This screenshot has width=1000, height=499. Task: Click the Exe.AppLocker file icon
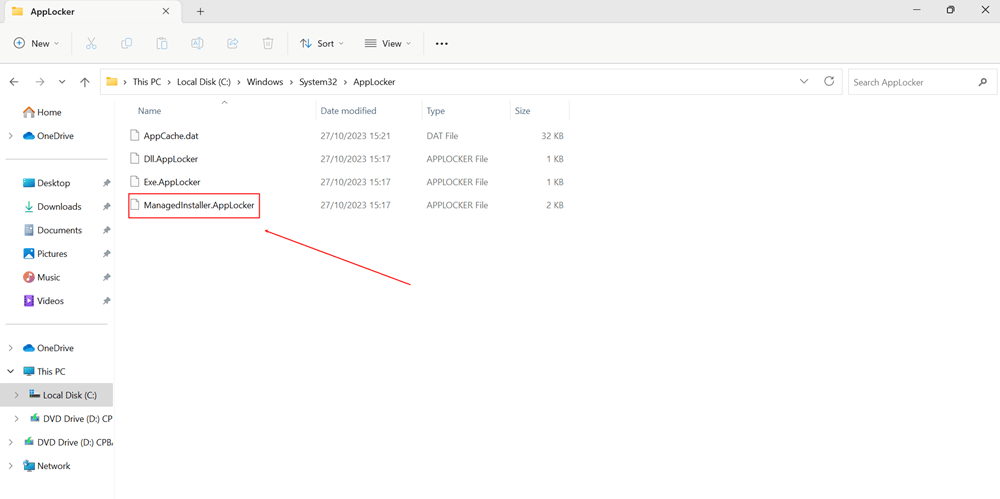(134, 182)
